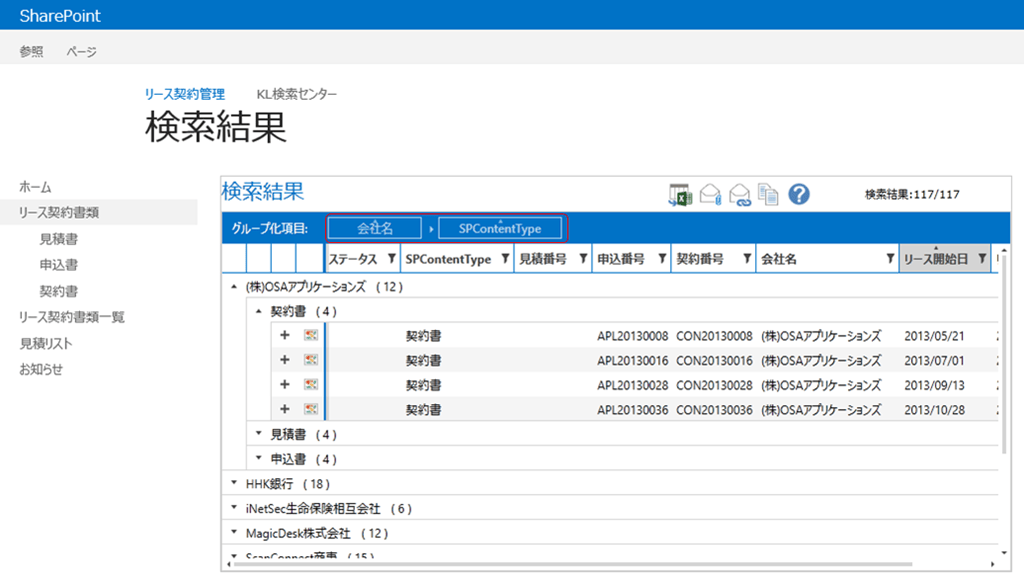Expand the 見積書 (4) subgroup
This screenshot has width=1024, height=583.
pos(259,433)
